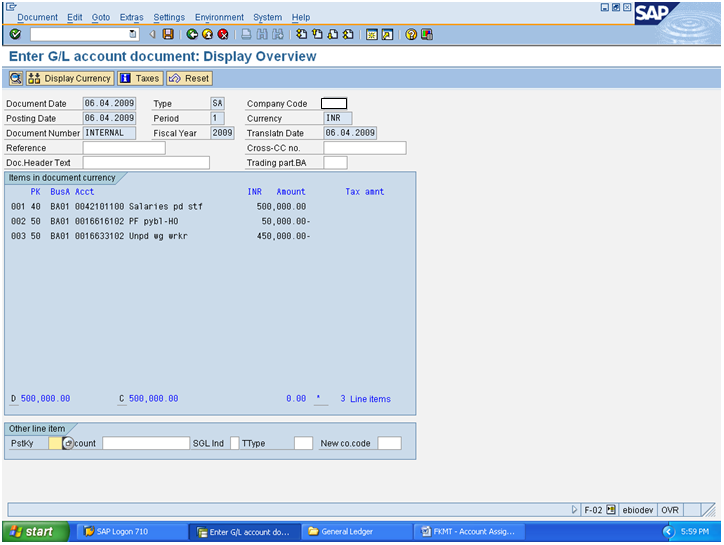Expand the system tray arrow
724x545 pixels.
[668, 532]
